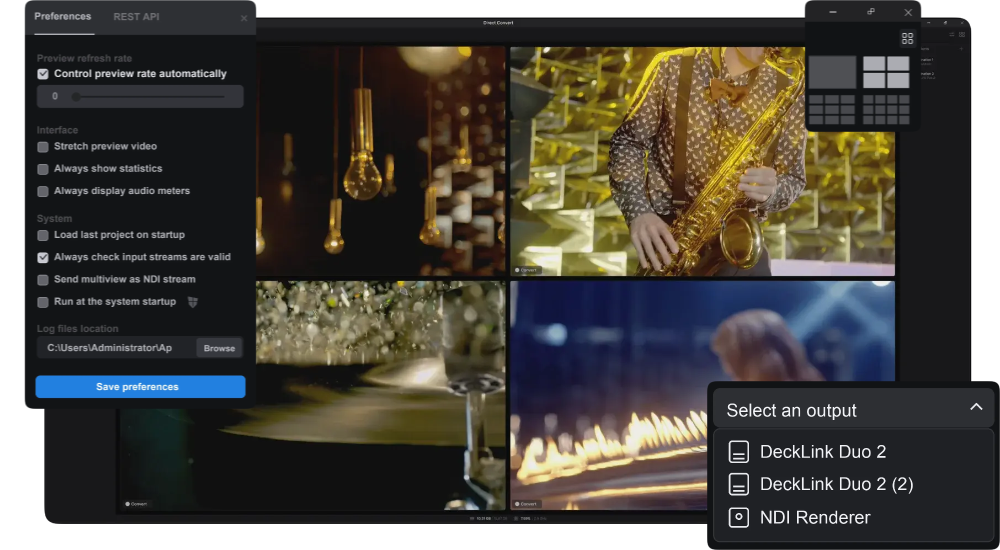Click the saxophone player video preview
The width and height of the screenshot is (1000, 550).
[x=702, y=160]
